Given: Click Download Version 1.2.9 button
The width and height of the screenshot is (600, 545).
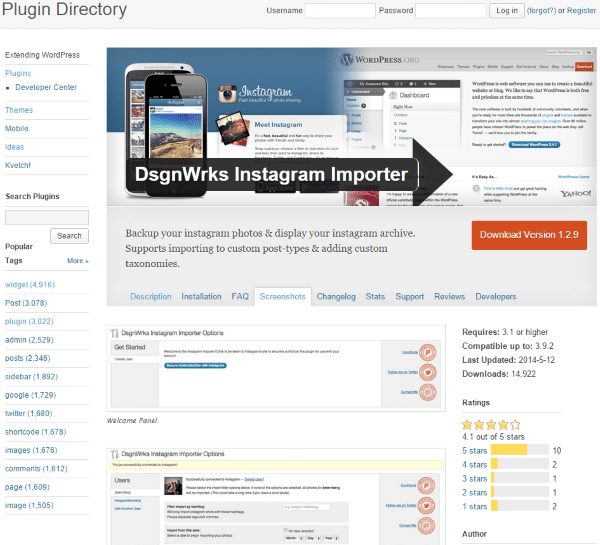Looking at the screenshot, I should [x=529, y=235].
